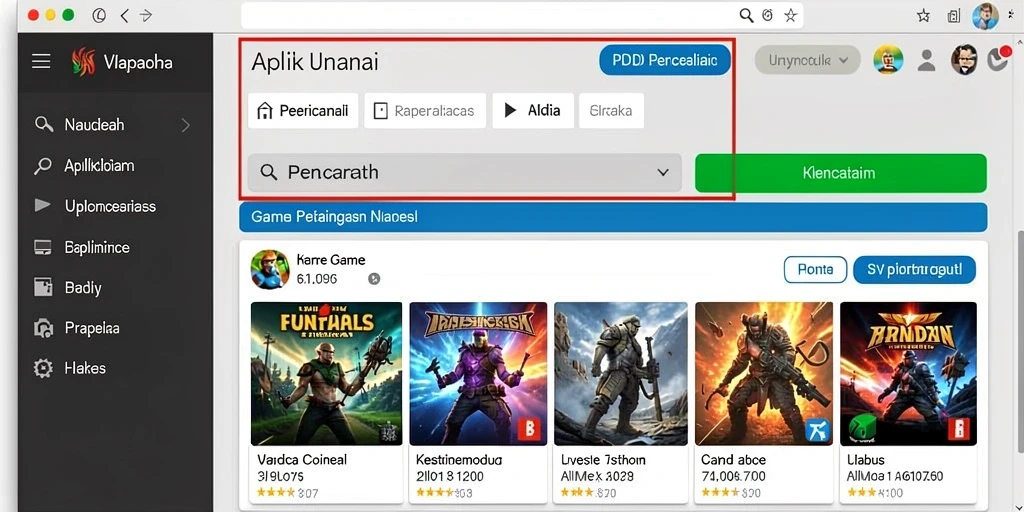Click the magnifier icon beside Aplilkloiam
1024x512 pixels.
42,166
